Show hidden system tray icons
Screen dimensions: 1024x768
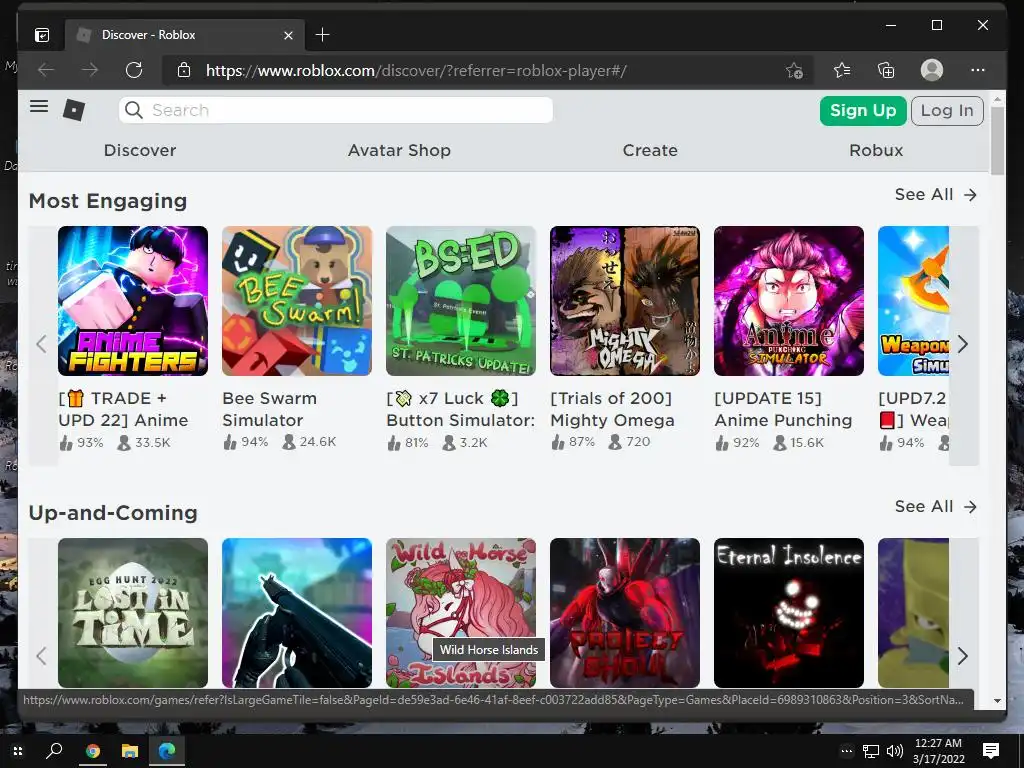pyautogui.click(x=846, y=751)
